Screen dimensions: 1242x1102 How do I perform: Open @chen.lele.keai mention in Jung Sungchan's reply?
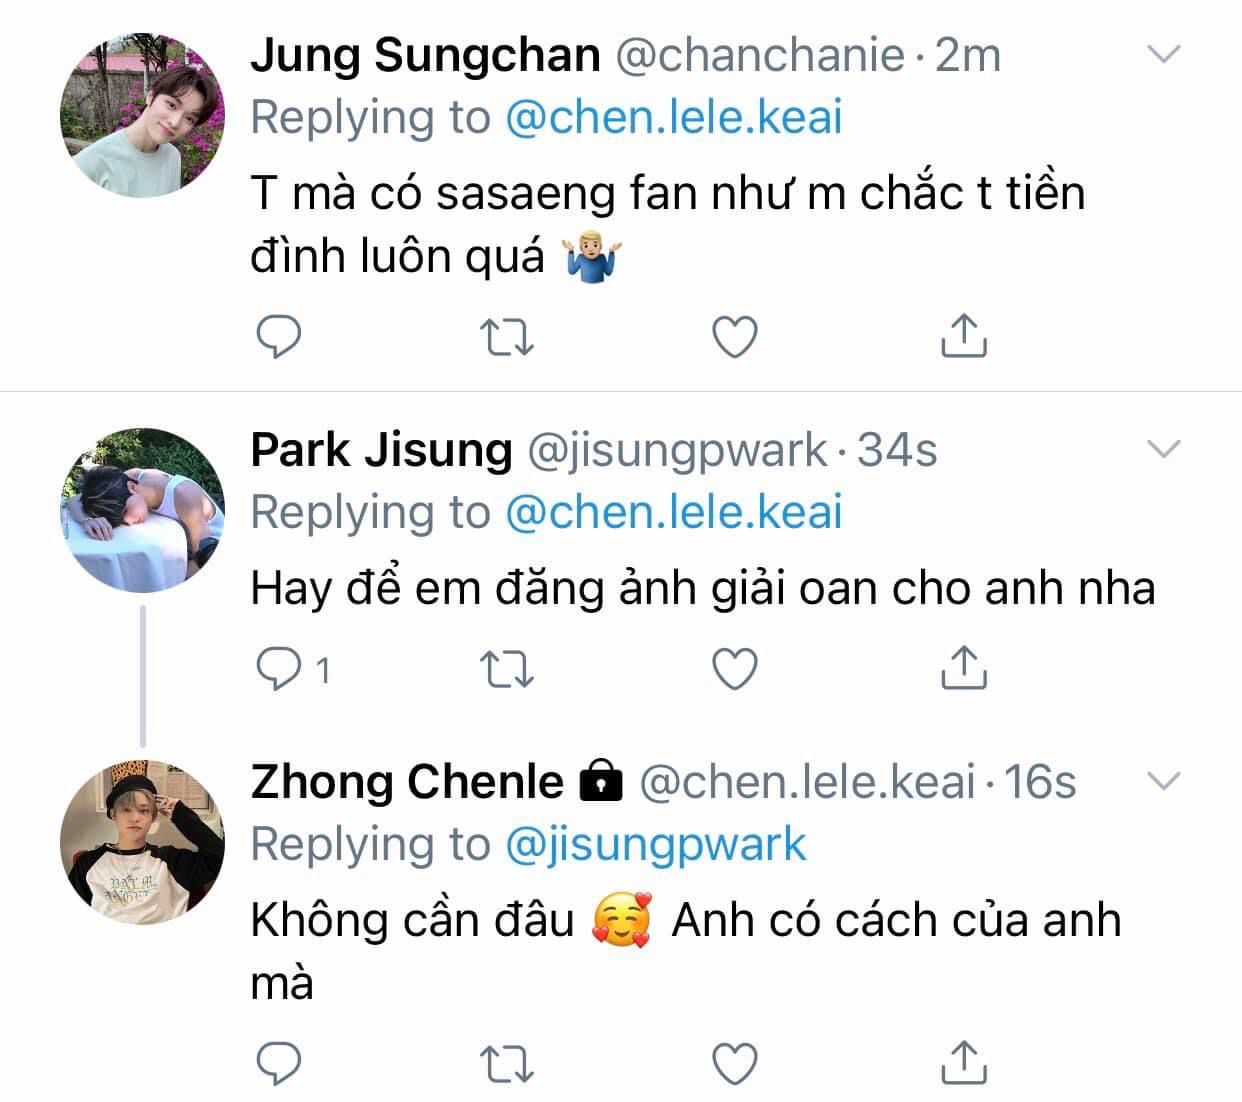[x=674, y=118]
